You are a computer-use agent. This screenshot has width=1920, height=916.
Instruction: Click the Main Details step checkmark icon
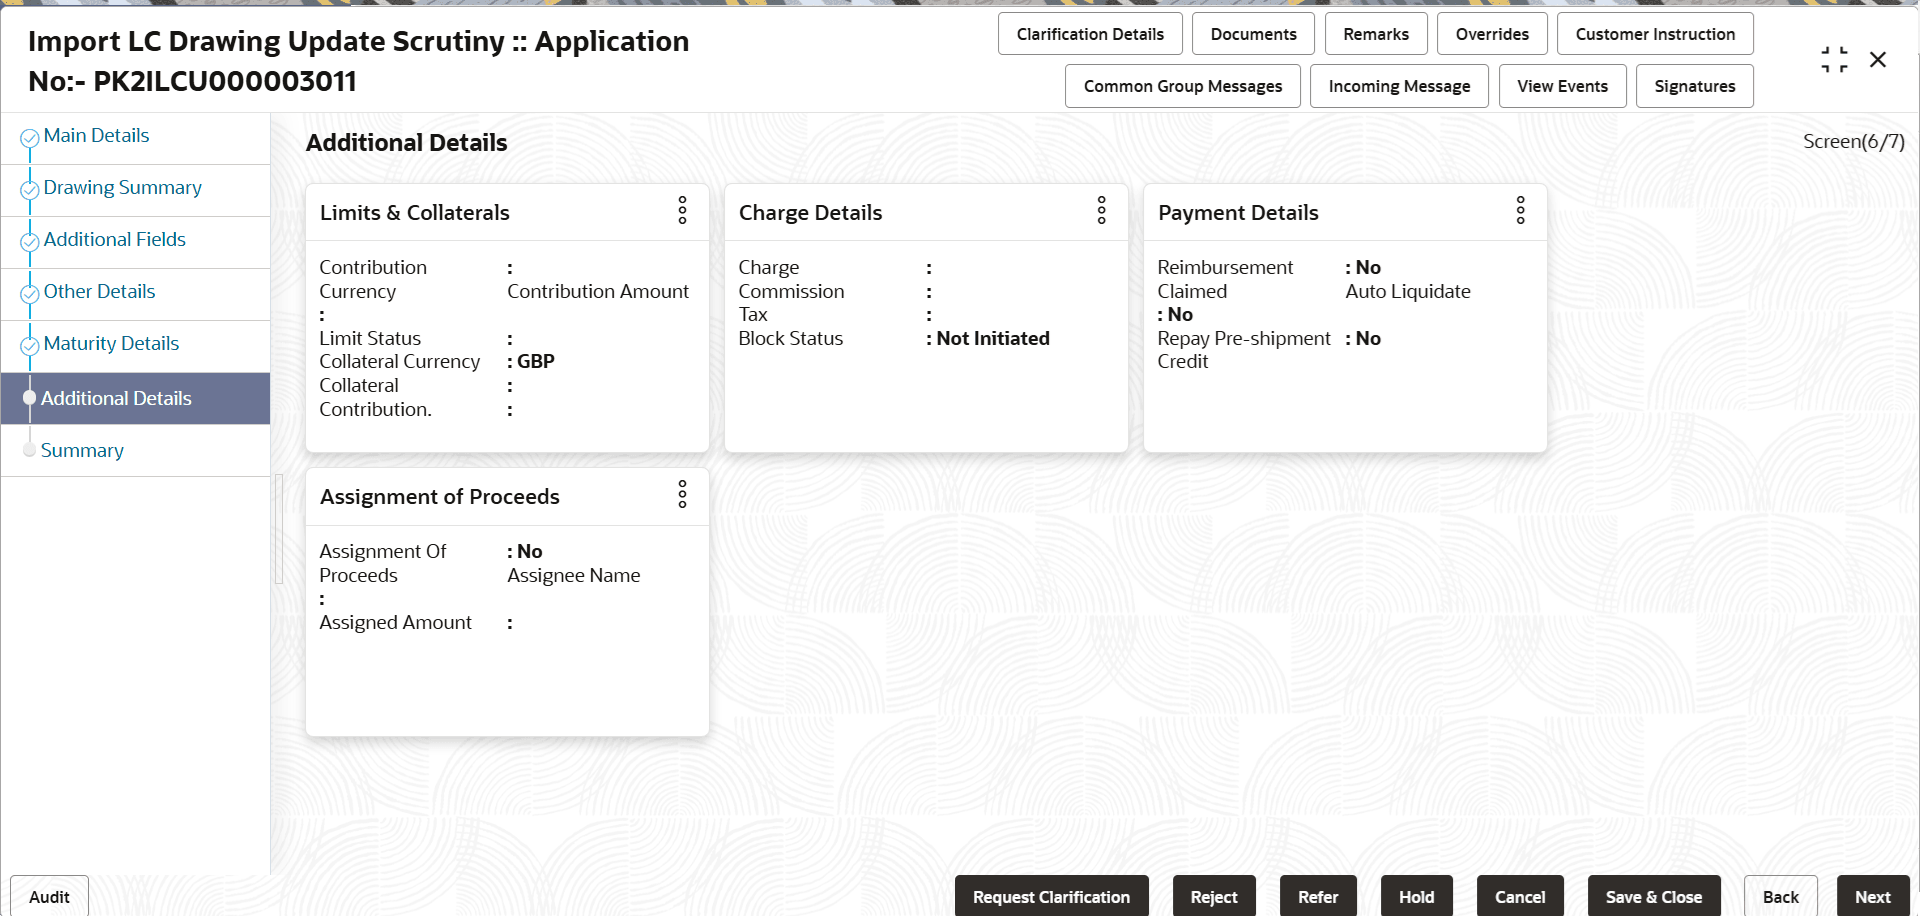[x=30, y=138]
